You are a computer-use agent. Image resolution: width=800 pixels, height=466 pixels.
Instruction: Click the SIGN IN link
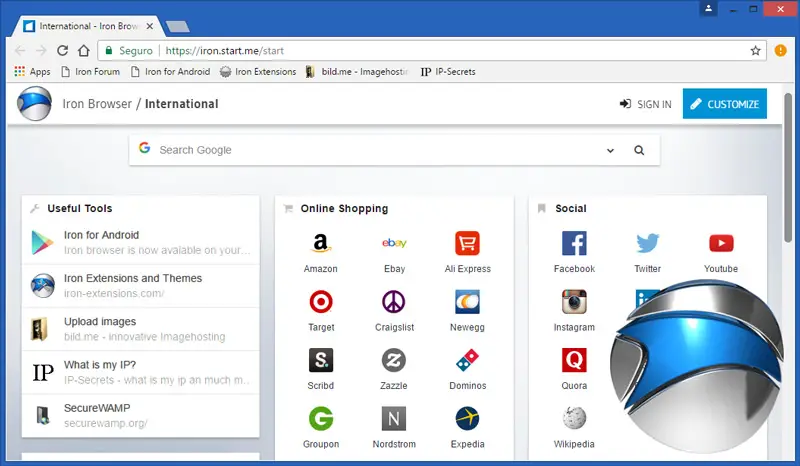(x=645, y=104)
